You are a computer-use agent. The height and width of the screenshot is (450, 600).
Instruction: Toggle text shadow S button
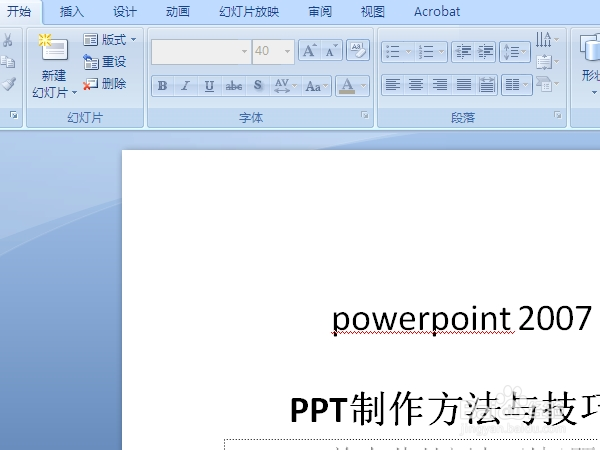(x=258, y=86)
